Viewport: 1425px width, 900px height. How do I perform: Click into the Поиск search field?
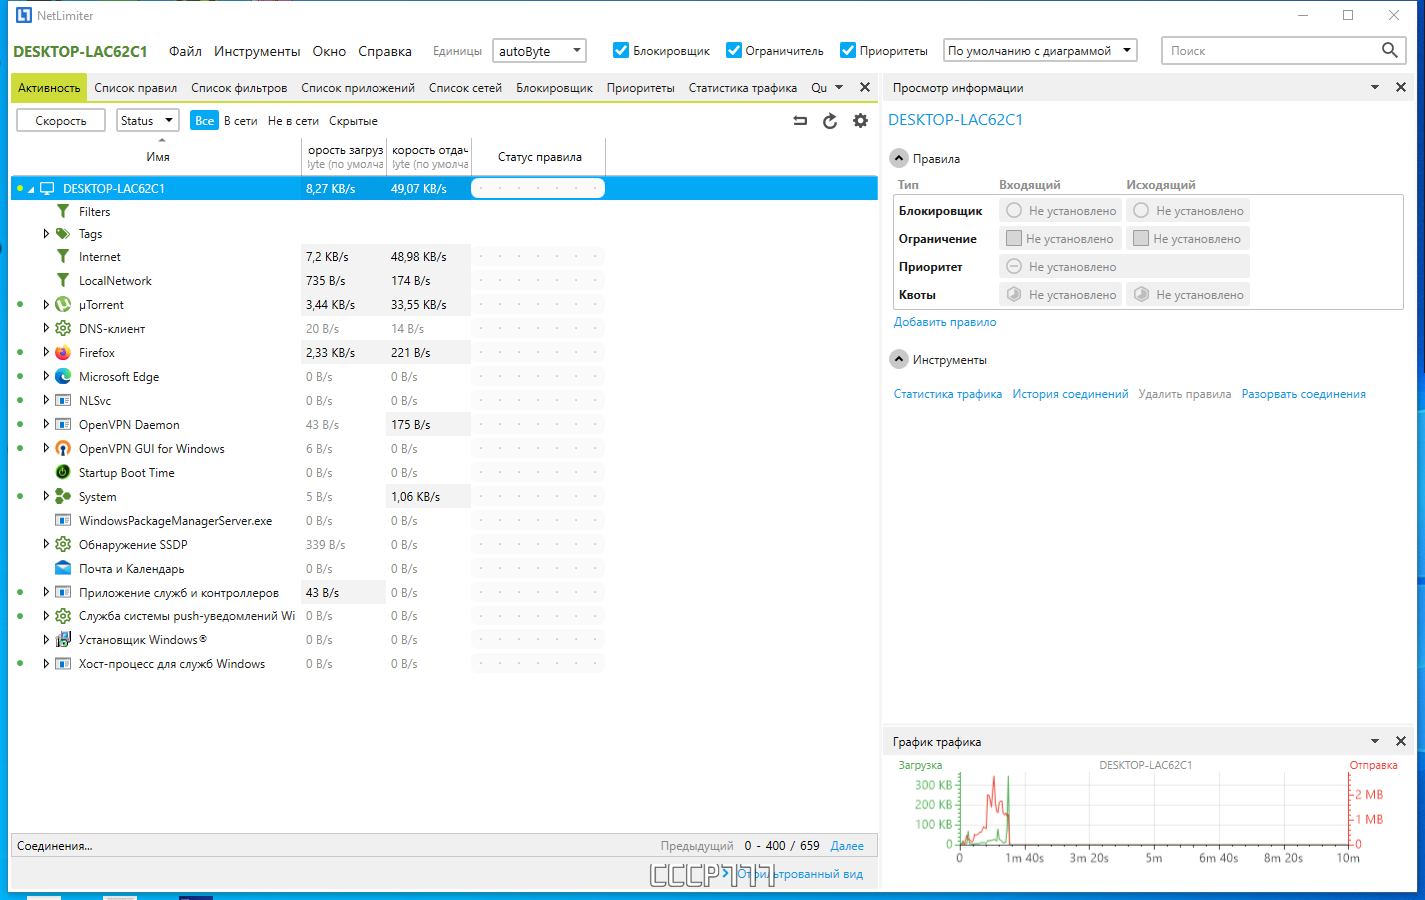(x=1270, y=51)
